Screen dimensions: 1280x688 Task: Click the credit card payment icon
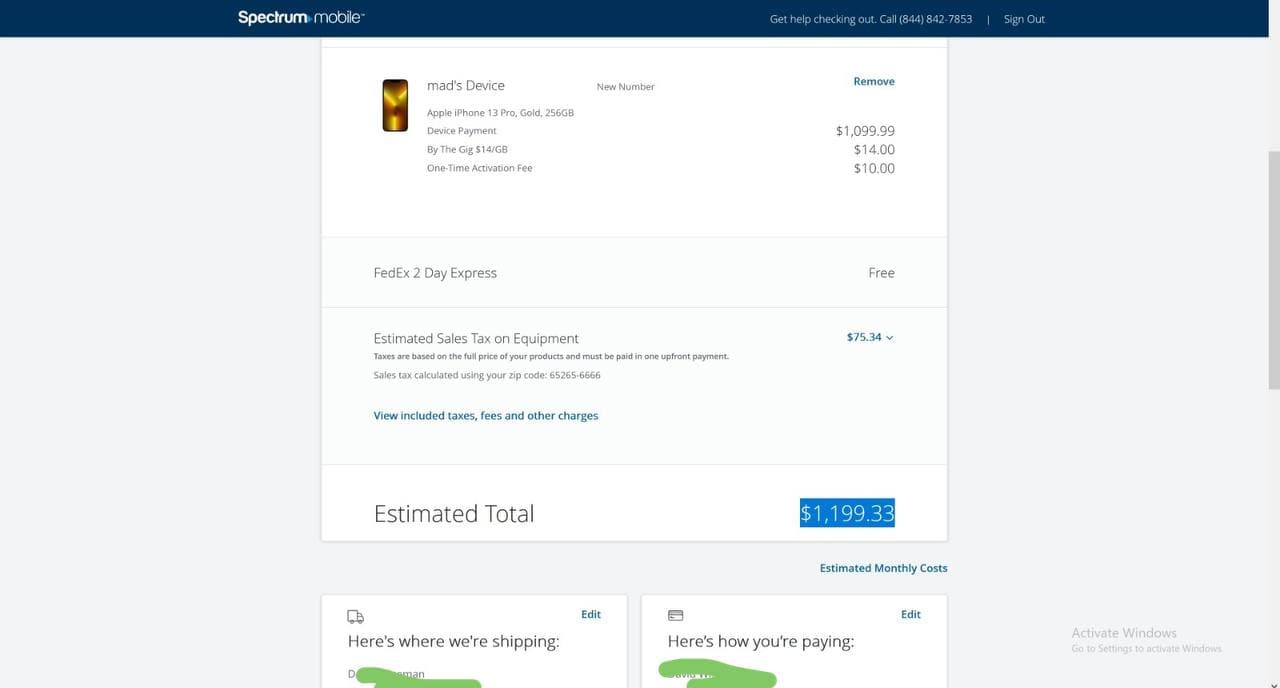(675, 615)
